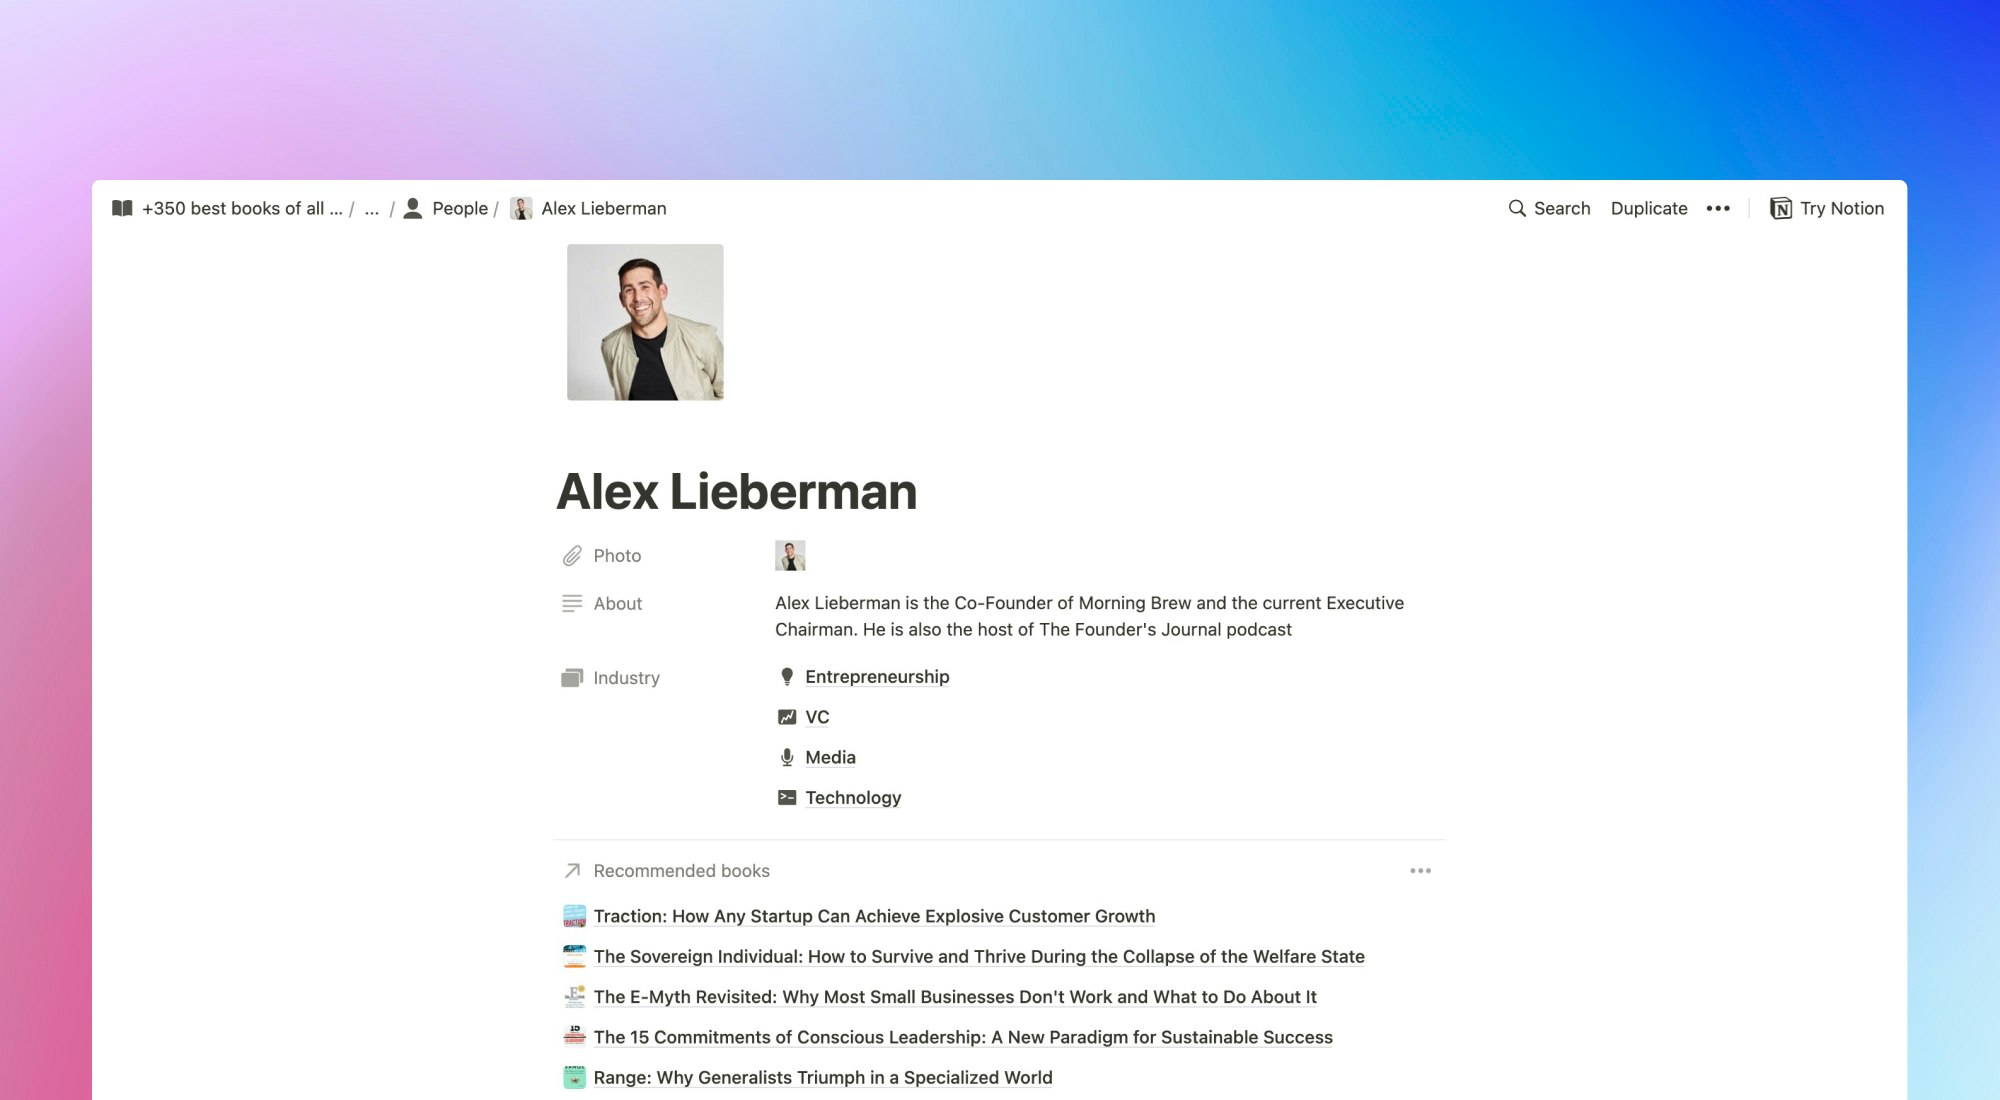The height and width of the screenshot is (1100, 2000).
Task: Click the About description text
Action: click(1089, 616)
